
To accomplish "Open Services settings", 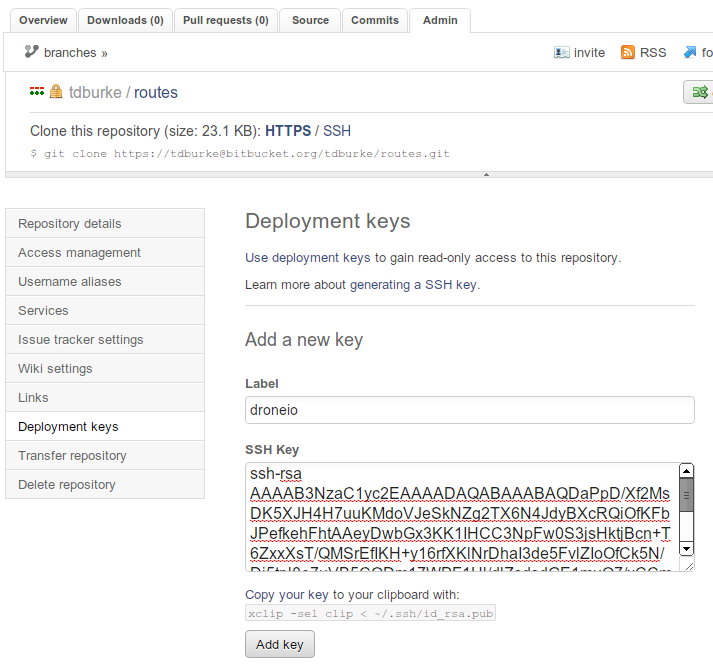I will tap(105, 311).
